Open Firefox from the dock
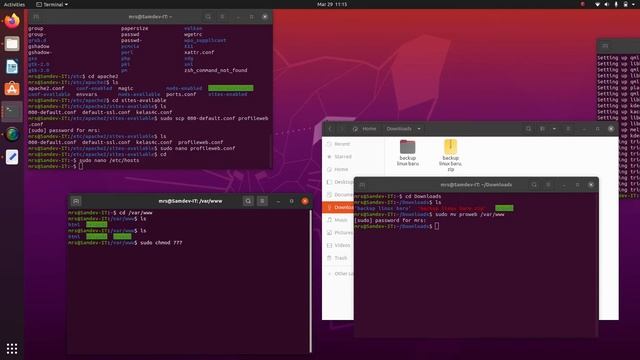 [12, 21]
